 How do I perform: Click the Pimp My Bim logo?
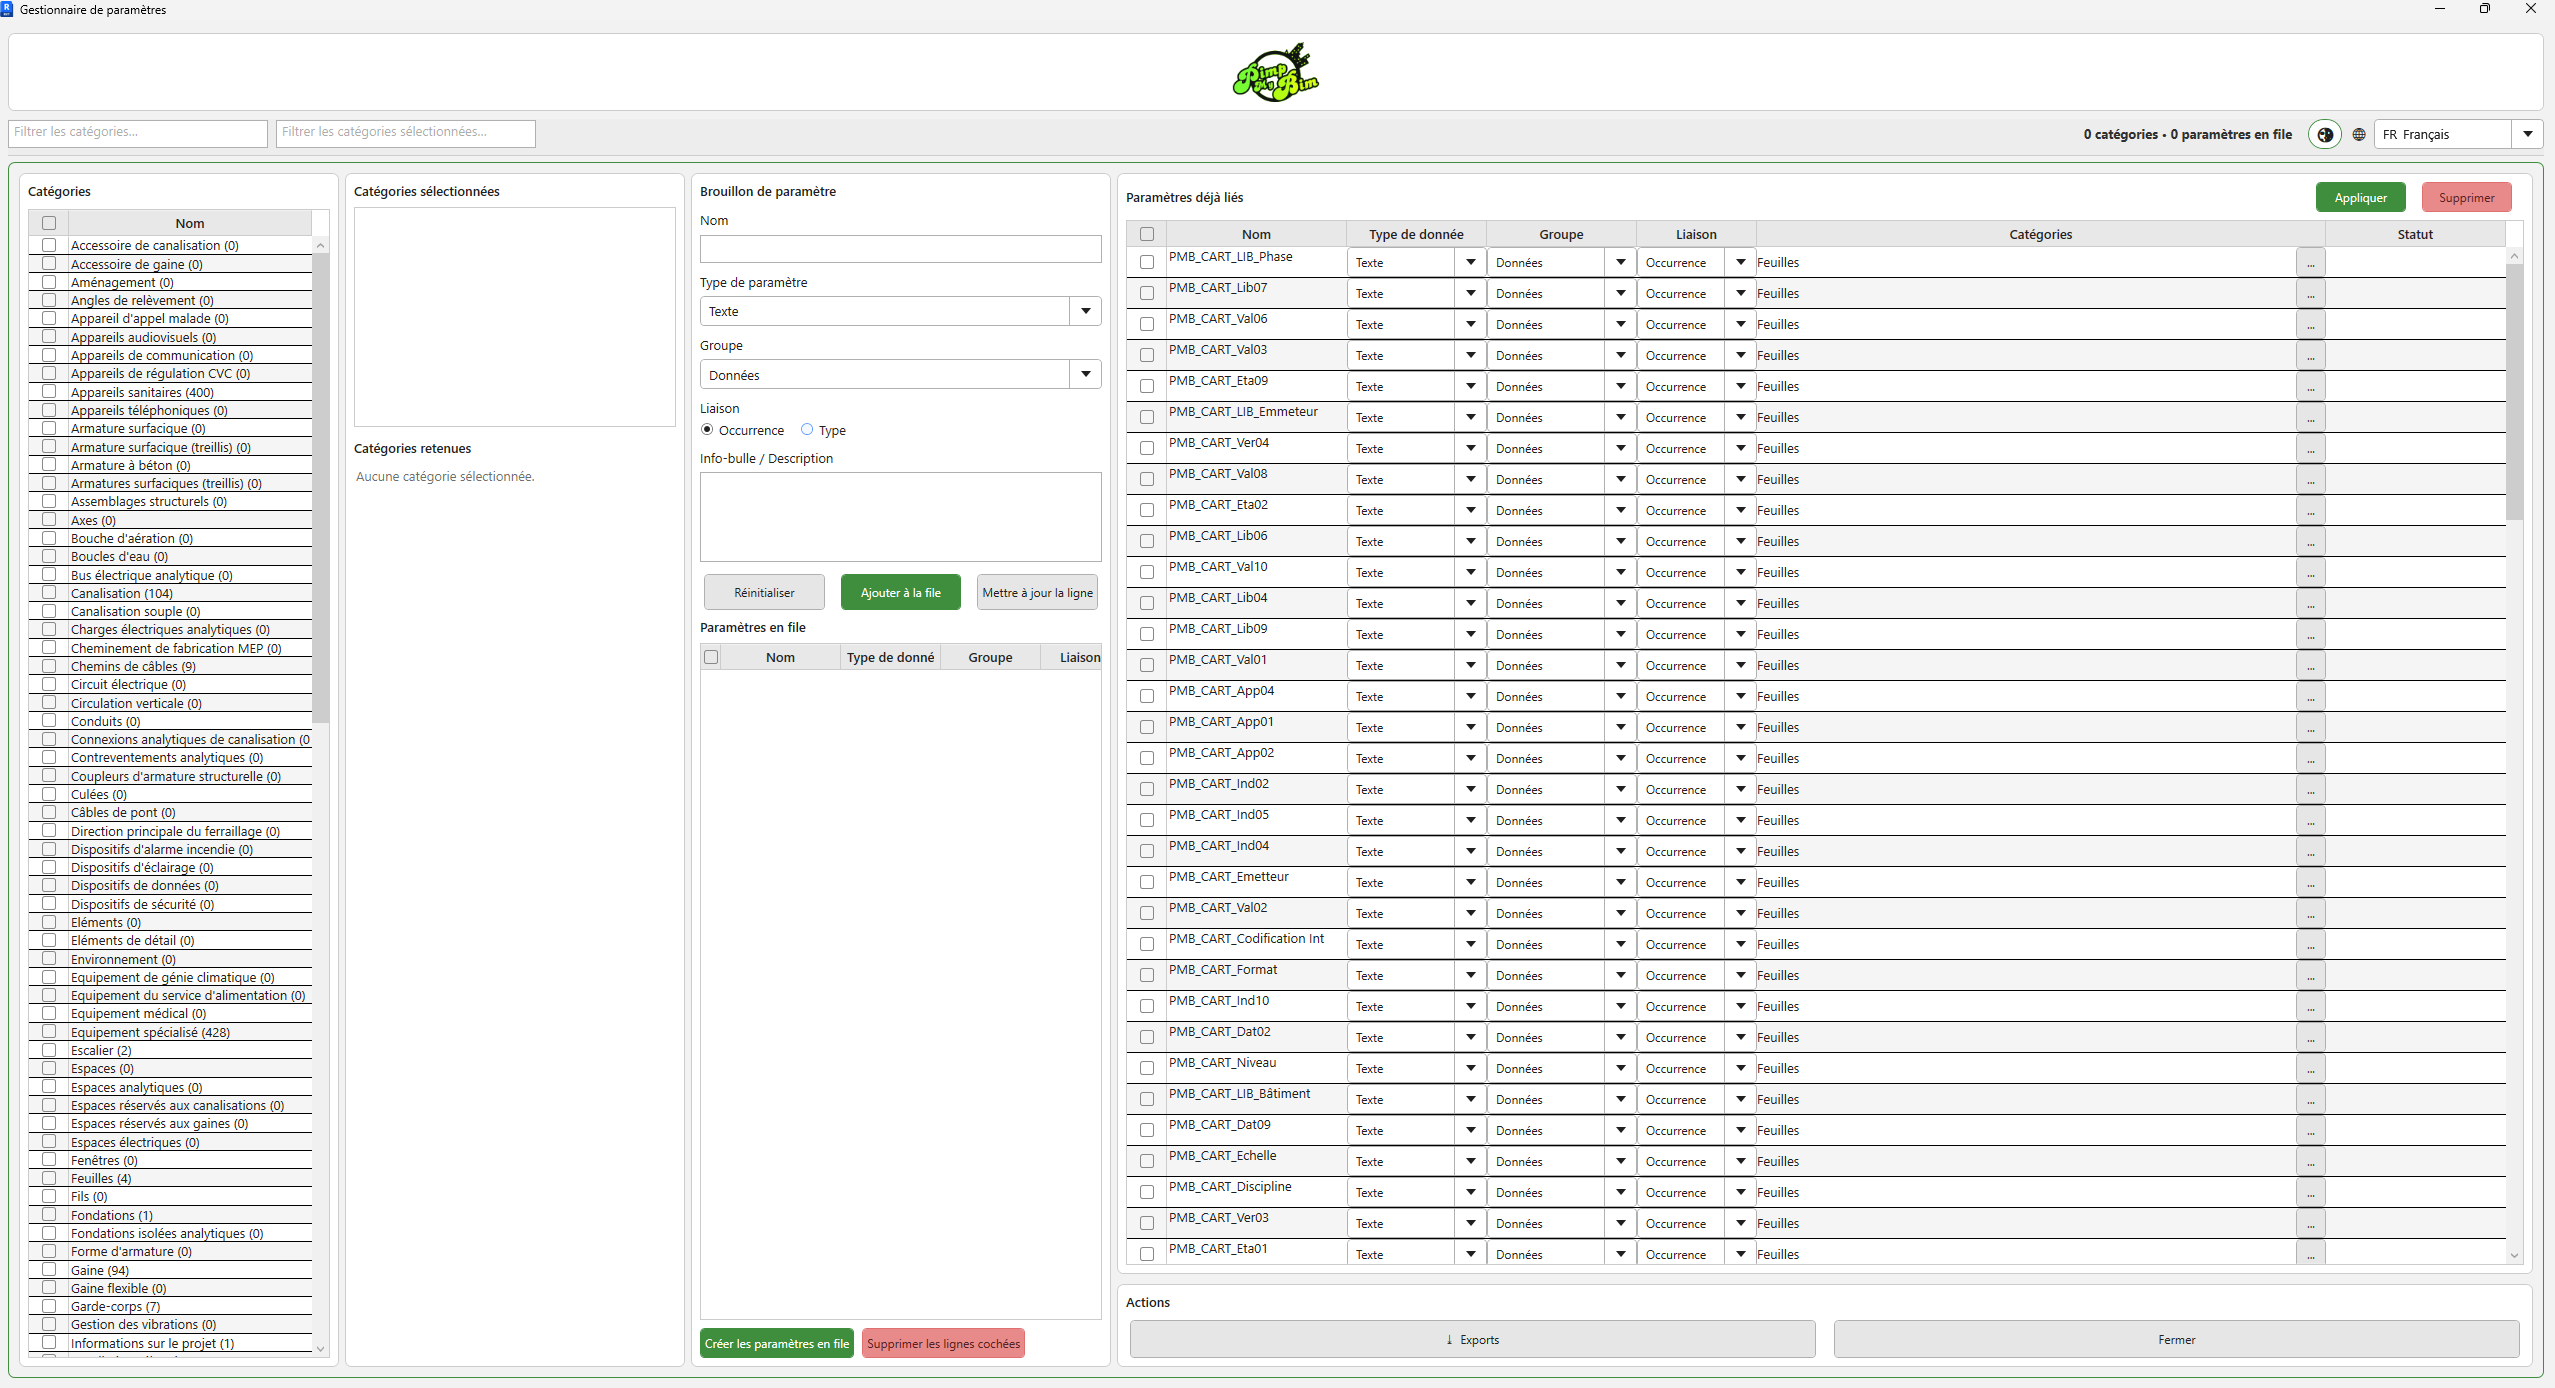(x=1276, y=72)
